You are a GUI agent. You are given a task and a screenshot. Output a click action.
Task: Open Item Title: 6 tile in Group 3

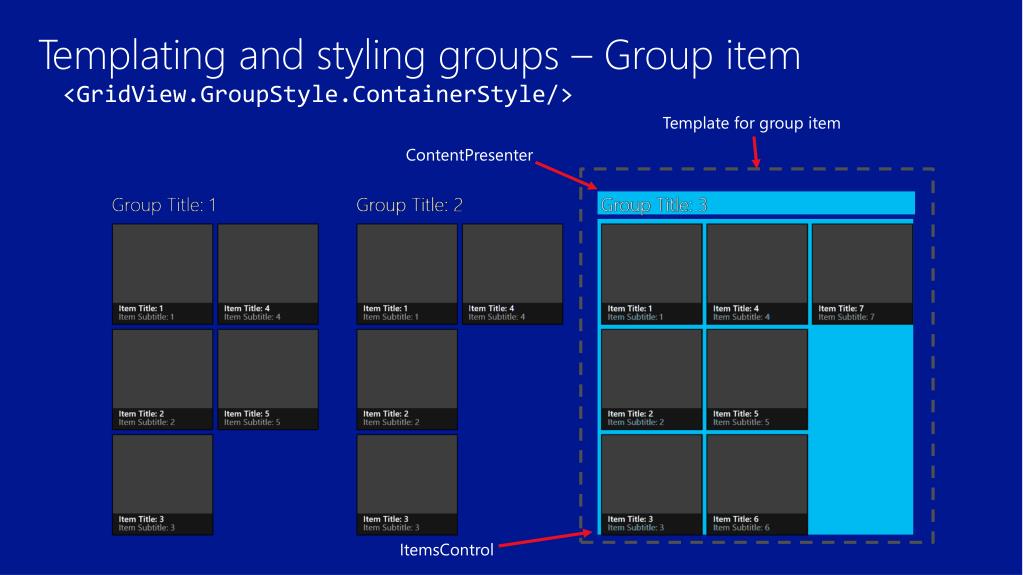[x=757, y=485]
